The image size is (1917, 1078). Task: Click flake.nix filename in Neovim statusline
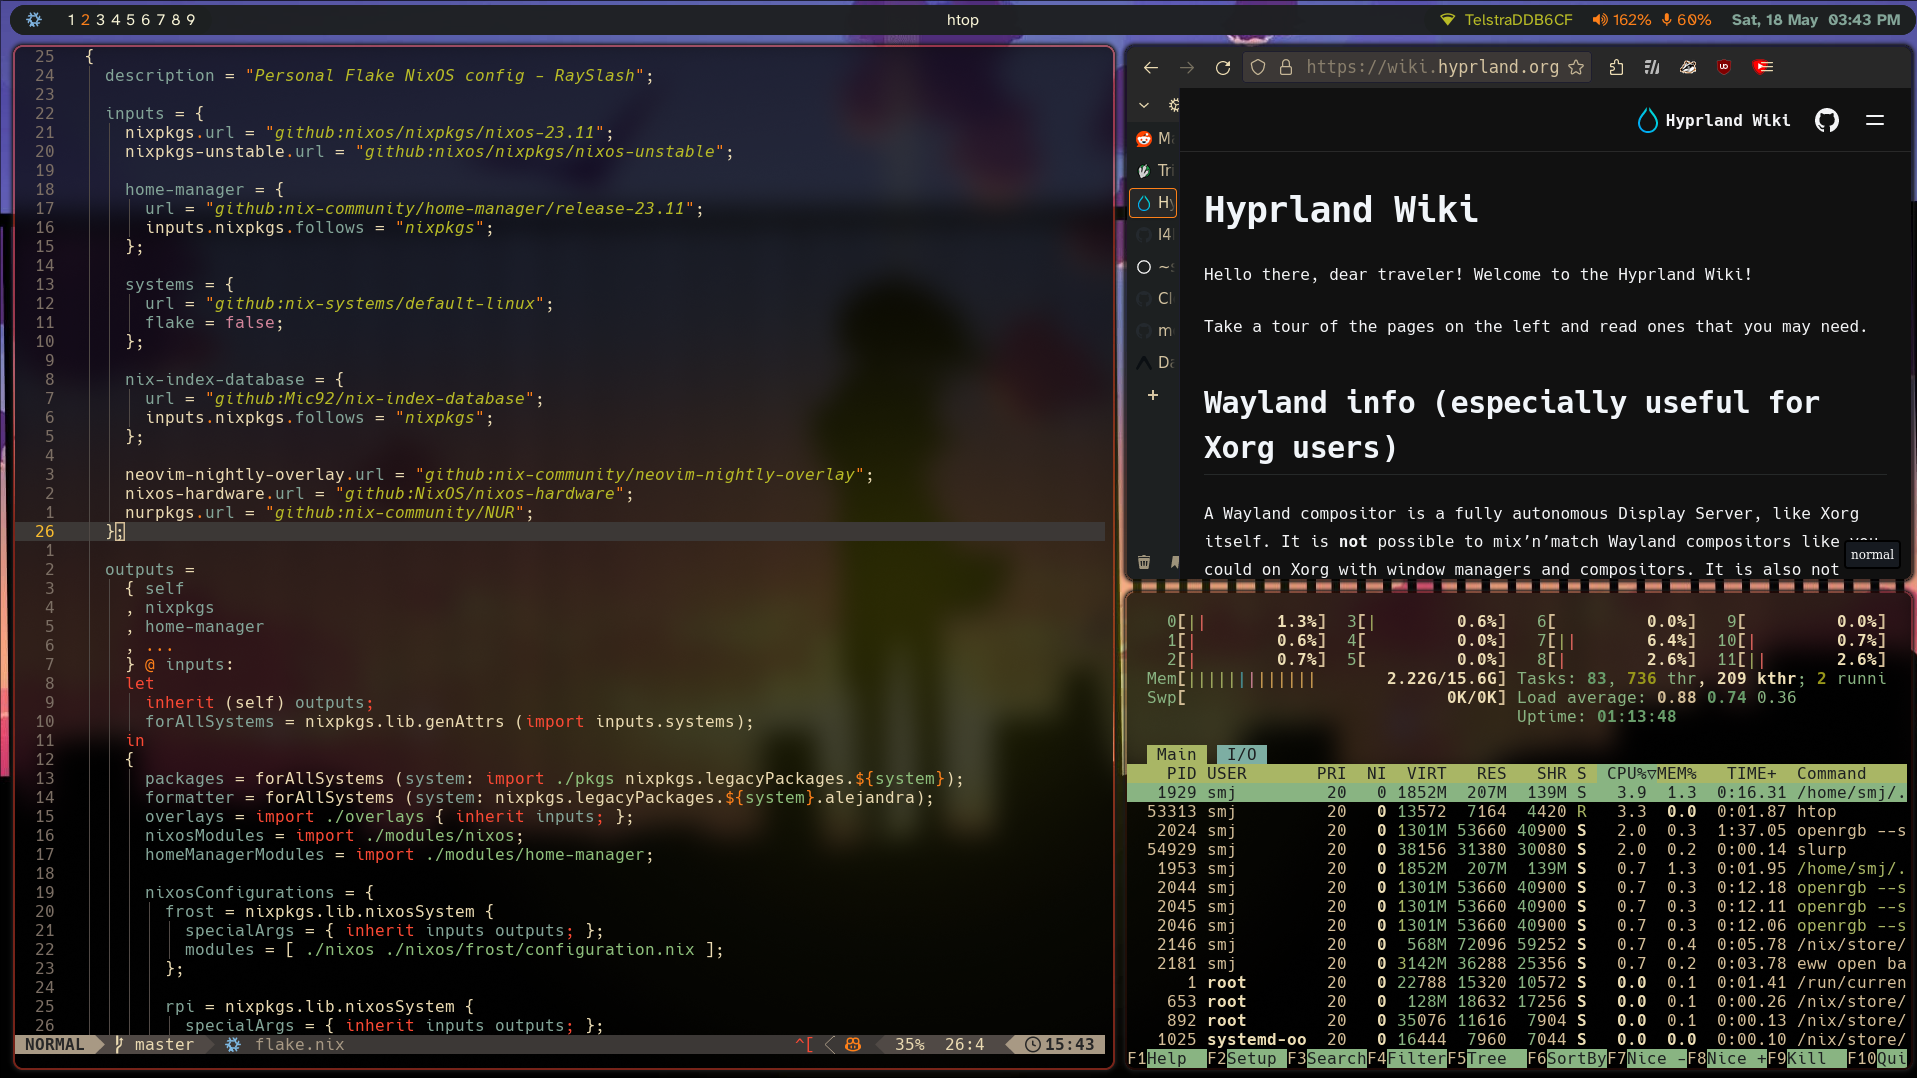click(x=299, y=1044)
